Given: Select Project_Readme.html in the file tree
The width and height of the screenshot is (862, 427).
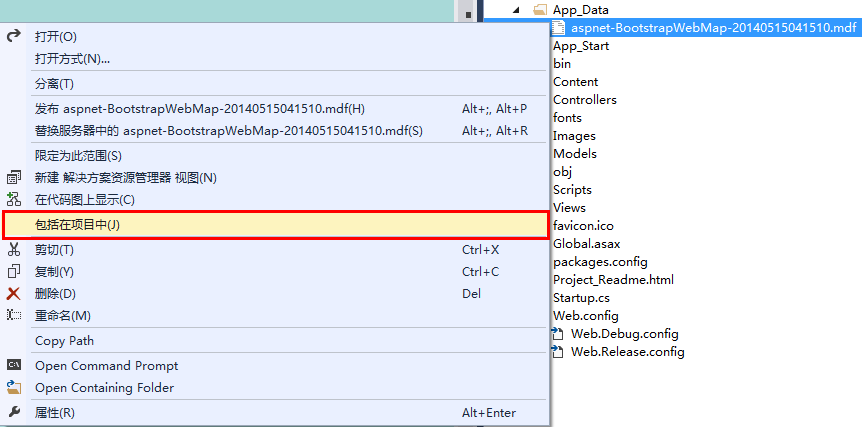Looking at the screenshot, I should 613,279.
